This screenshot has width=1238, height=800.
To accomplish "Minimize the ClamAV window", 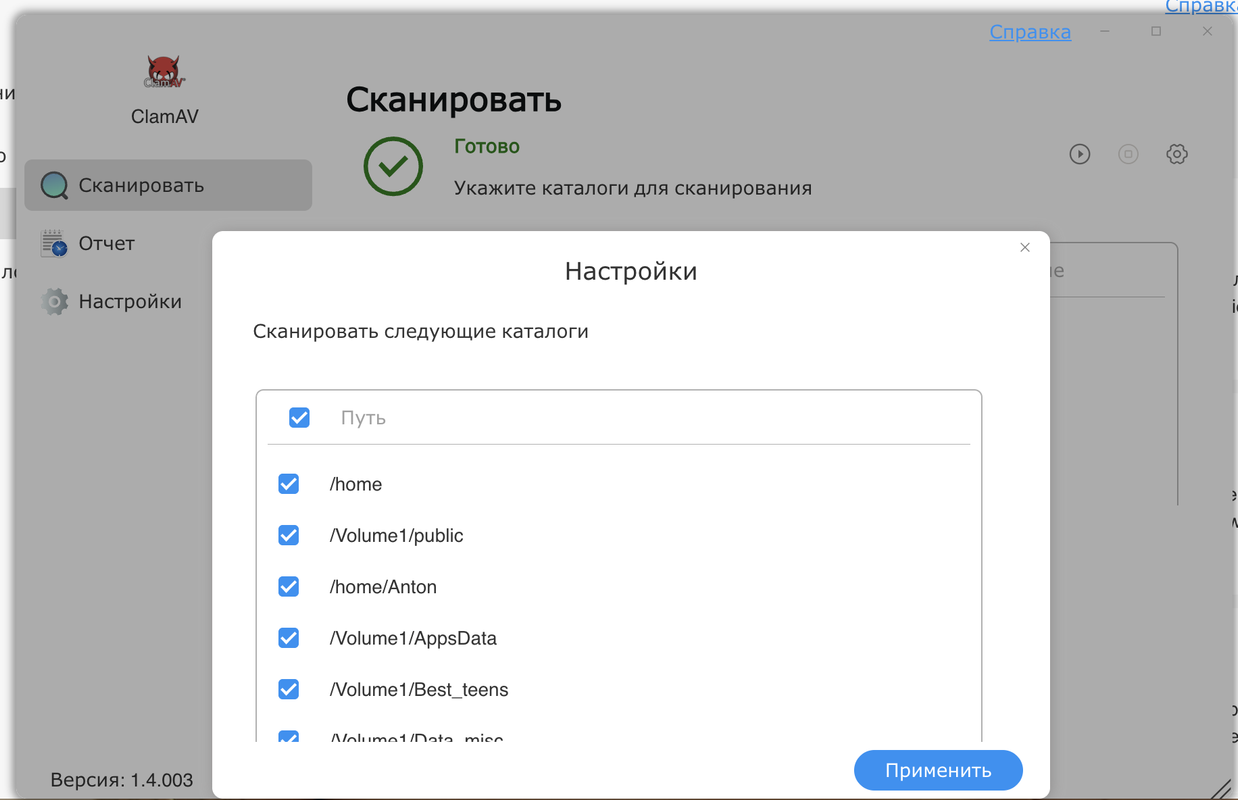I will [x=1106, y=32].
